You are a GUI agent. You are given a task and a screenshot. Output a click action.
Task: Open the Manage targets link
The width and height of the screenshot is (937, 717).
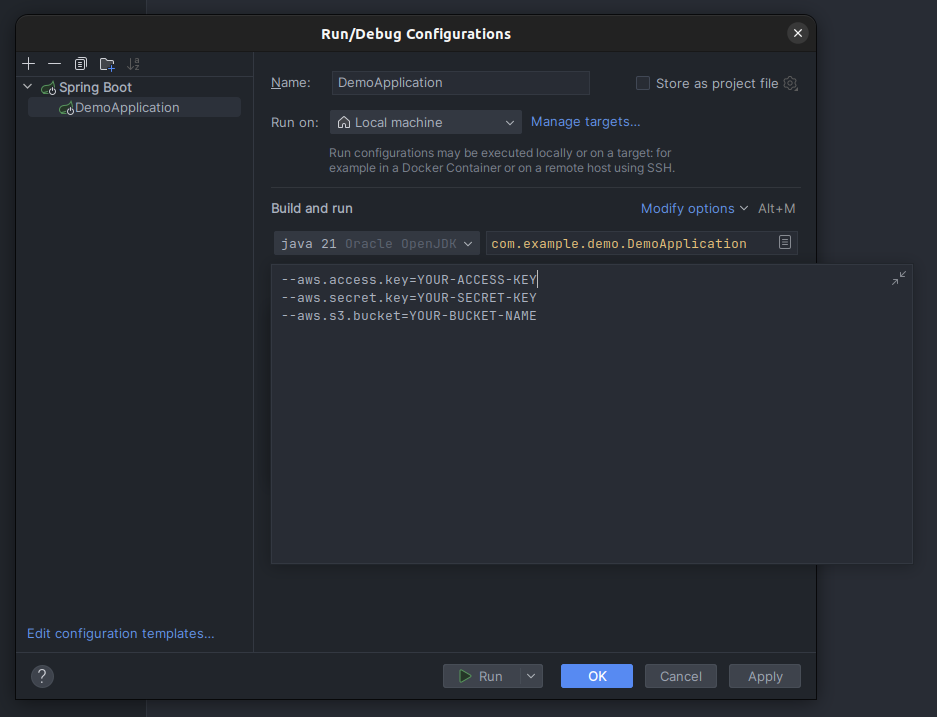click(586, 122)
